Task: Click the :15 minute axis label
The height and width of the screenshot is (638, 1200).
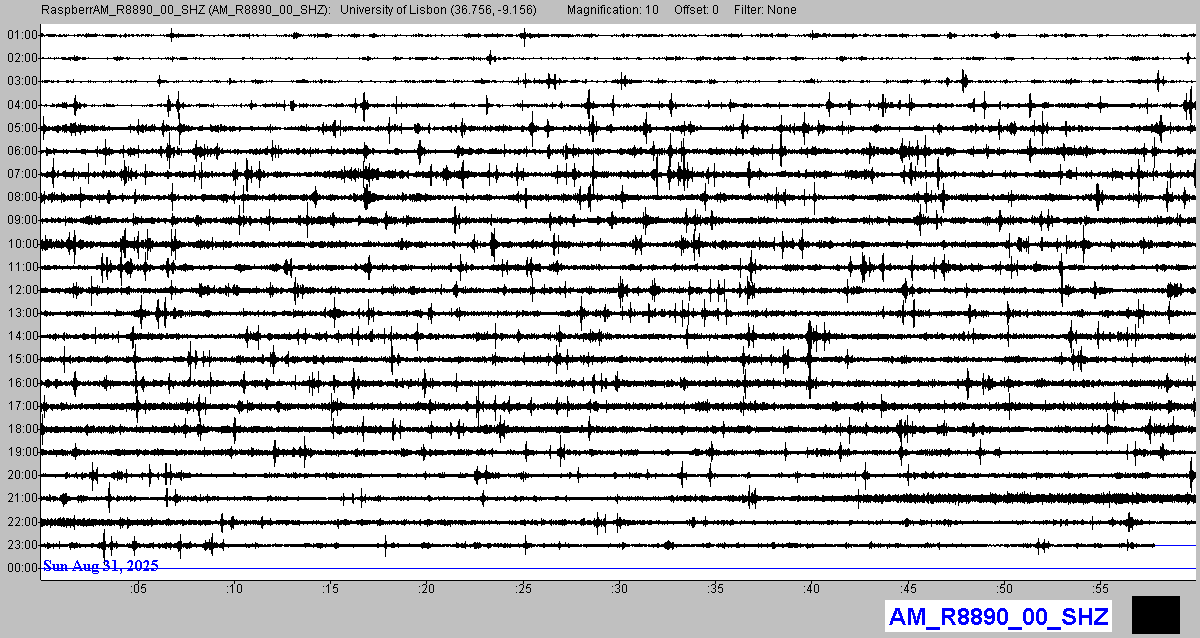Action: (330, 589)
